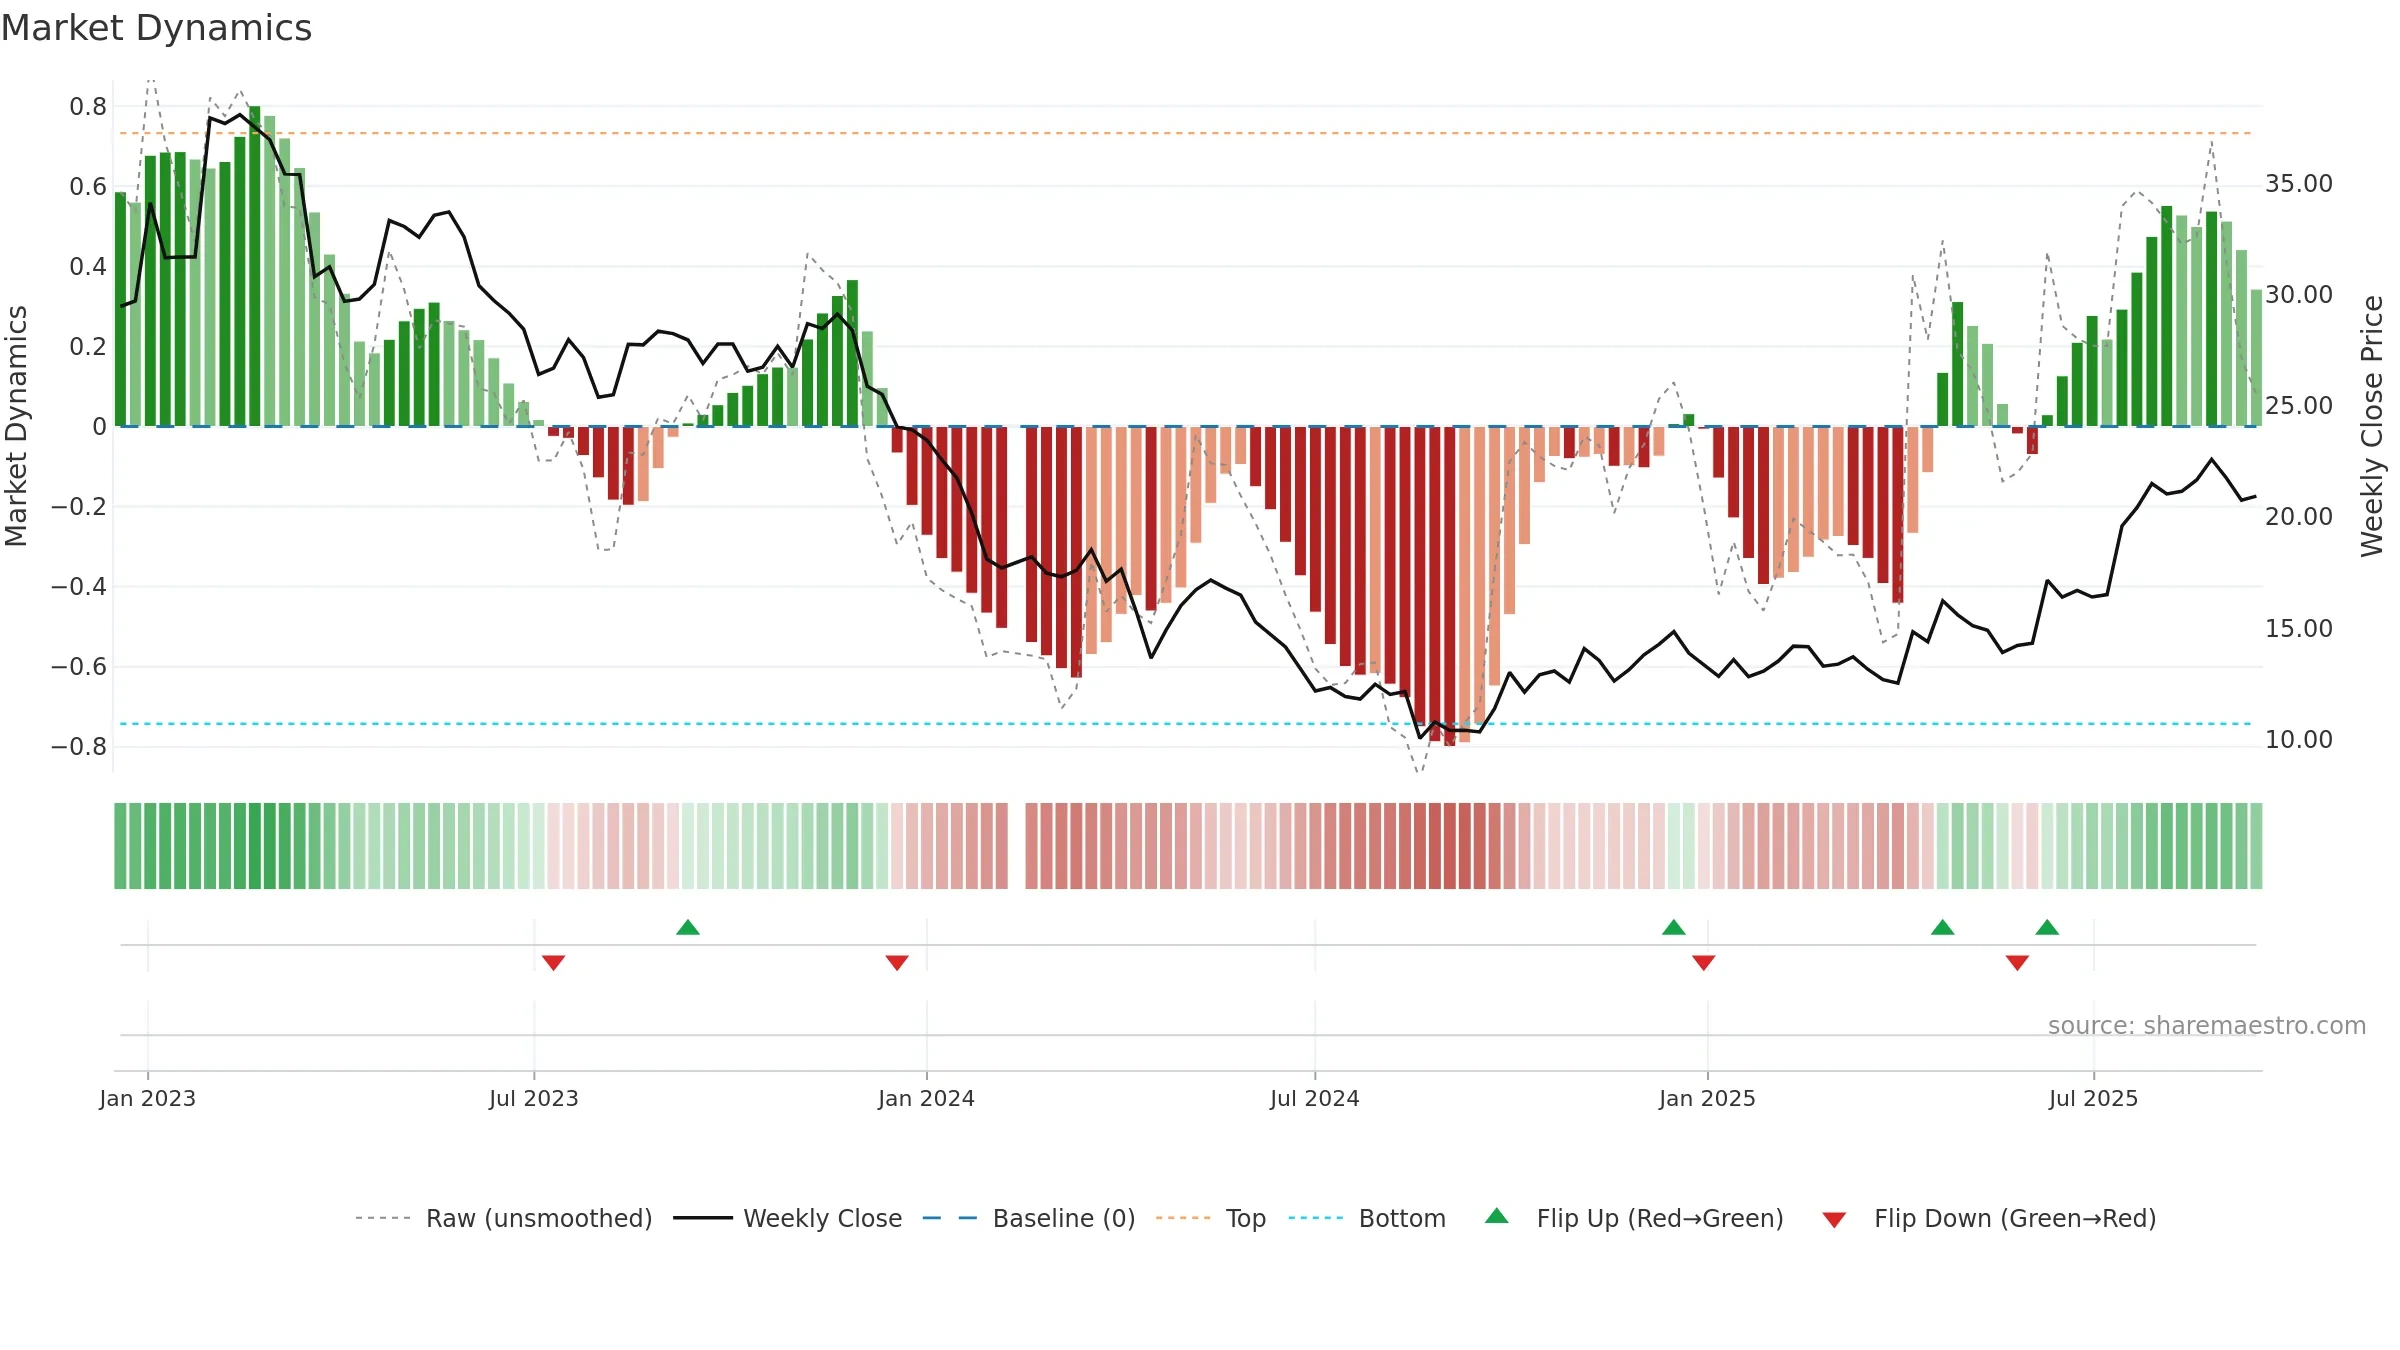Click the −0.8 left axis tick

[x=79, y=746]
